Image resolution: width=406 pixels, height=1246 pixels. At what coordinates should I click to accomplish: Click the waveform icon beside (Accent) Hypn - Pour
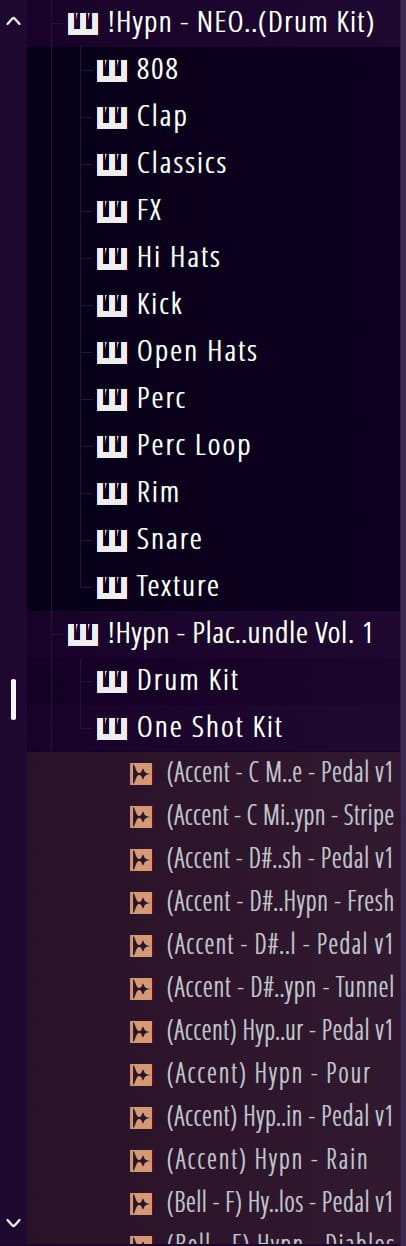click(141, 1074)
